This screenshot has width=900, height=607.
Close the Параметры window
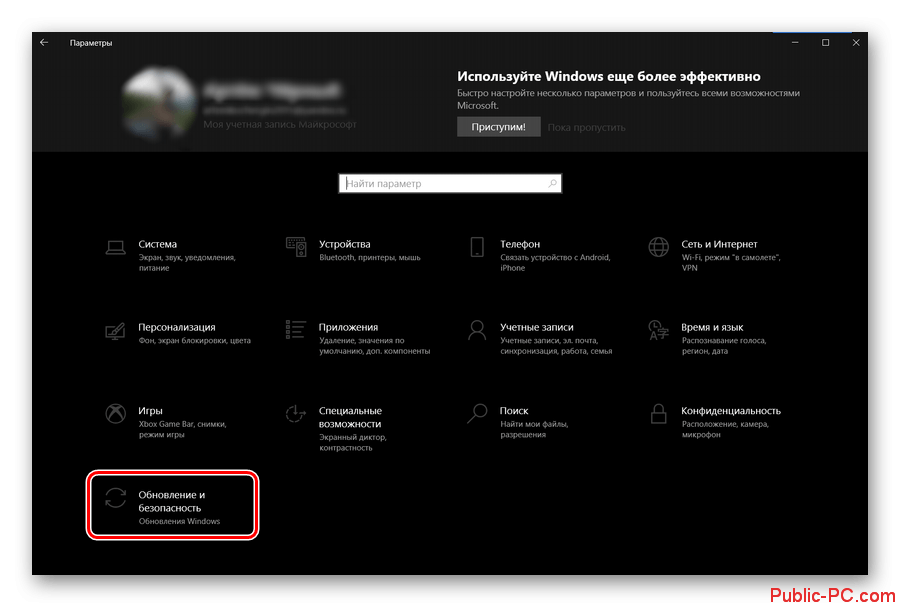point(856,42)
